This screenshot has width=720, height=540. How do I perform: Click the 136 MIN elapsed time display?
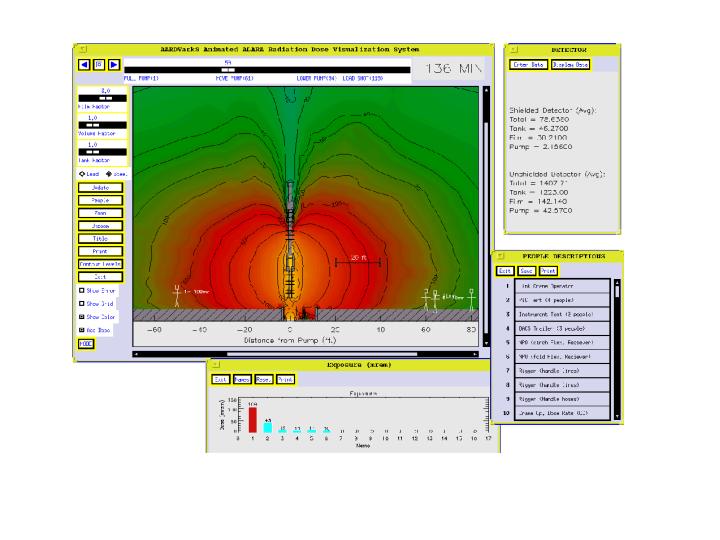452,69
